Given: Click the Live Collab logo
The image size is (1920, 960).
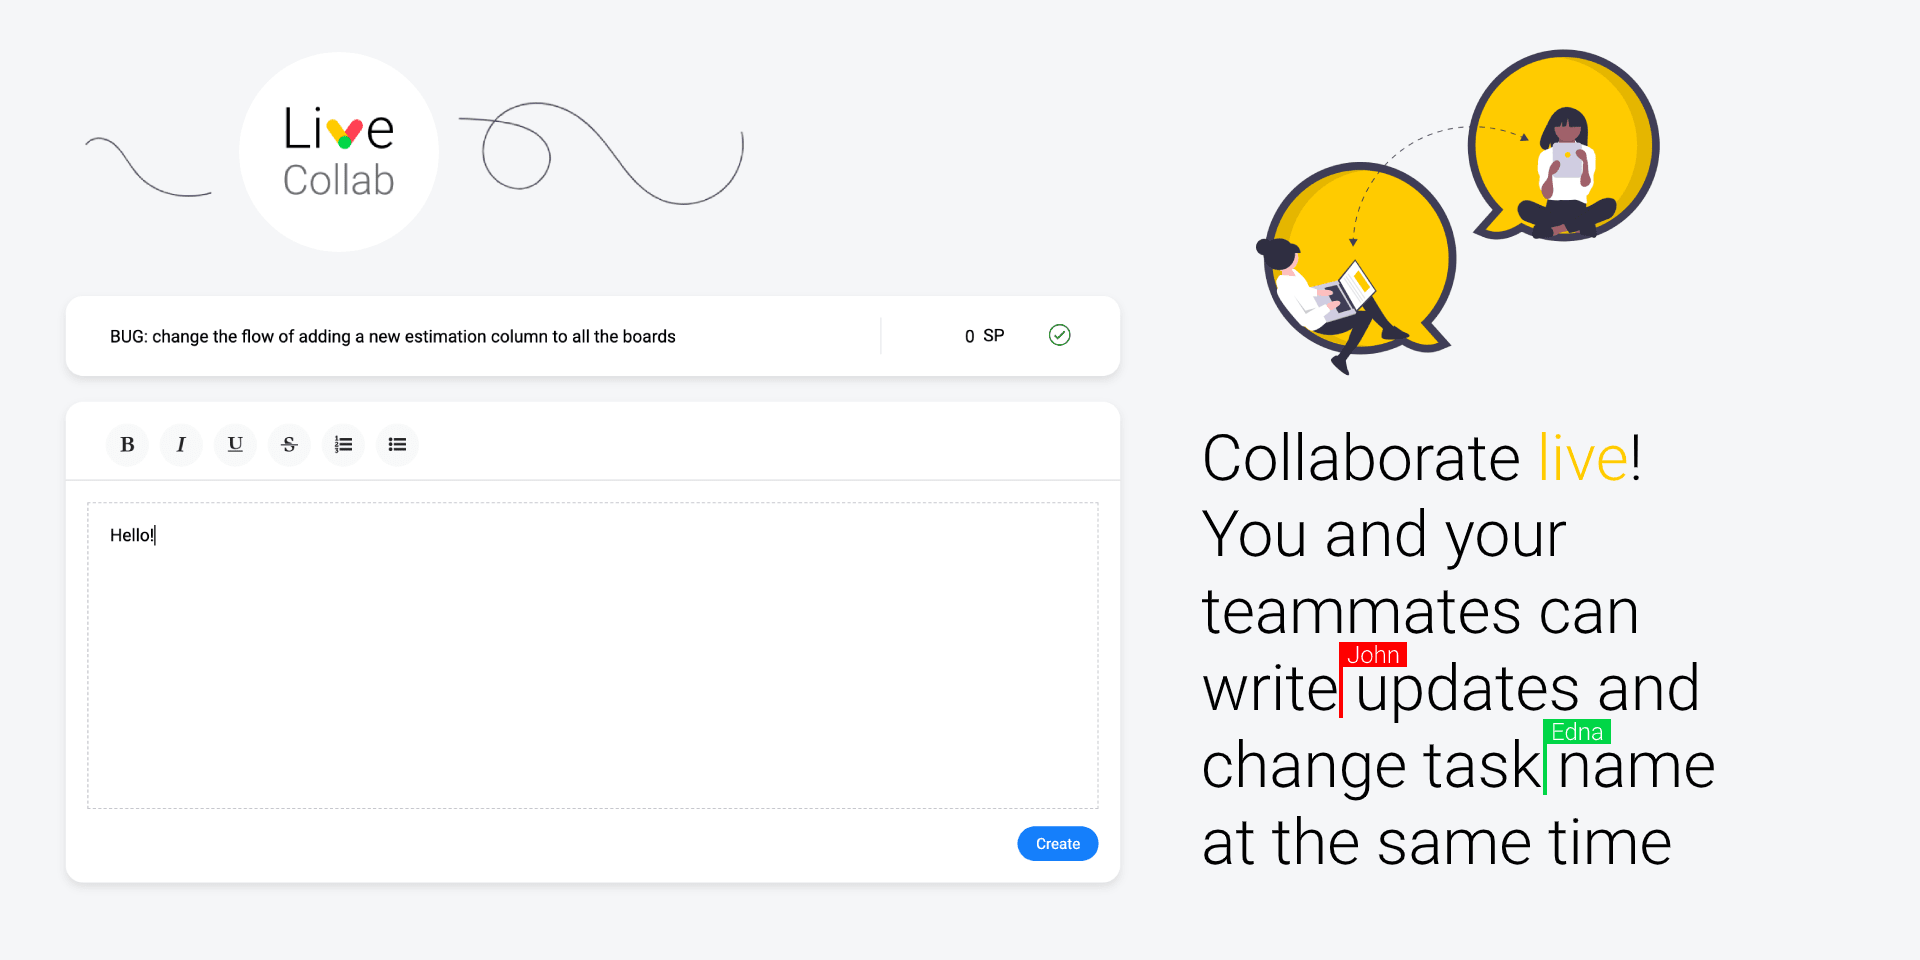Looking at the screenshot, I should [x=339, y=152].
